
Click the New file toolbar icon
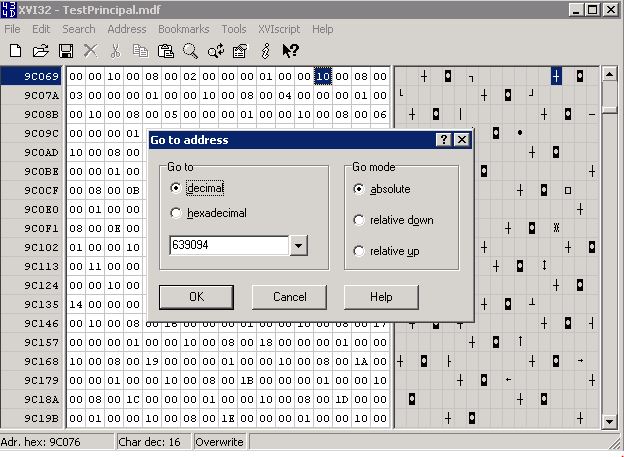[x=16, y=51]
